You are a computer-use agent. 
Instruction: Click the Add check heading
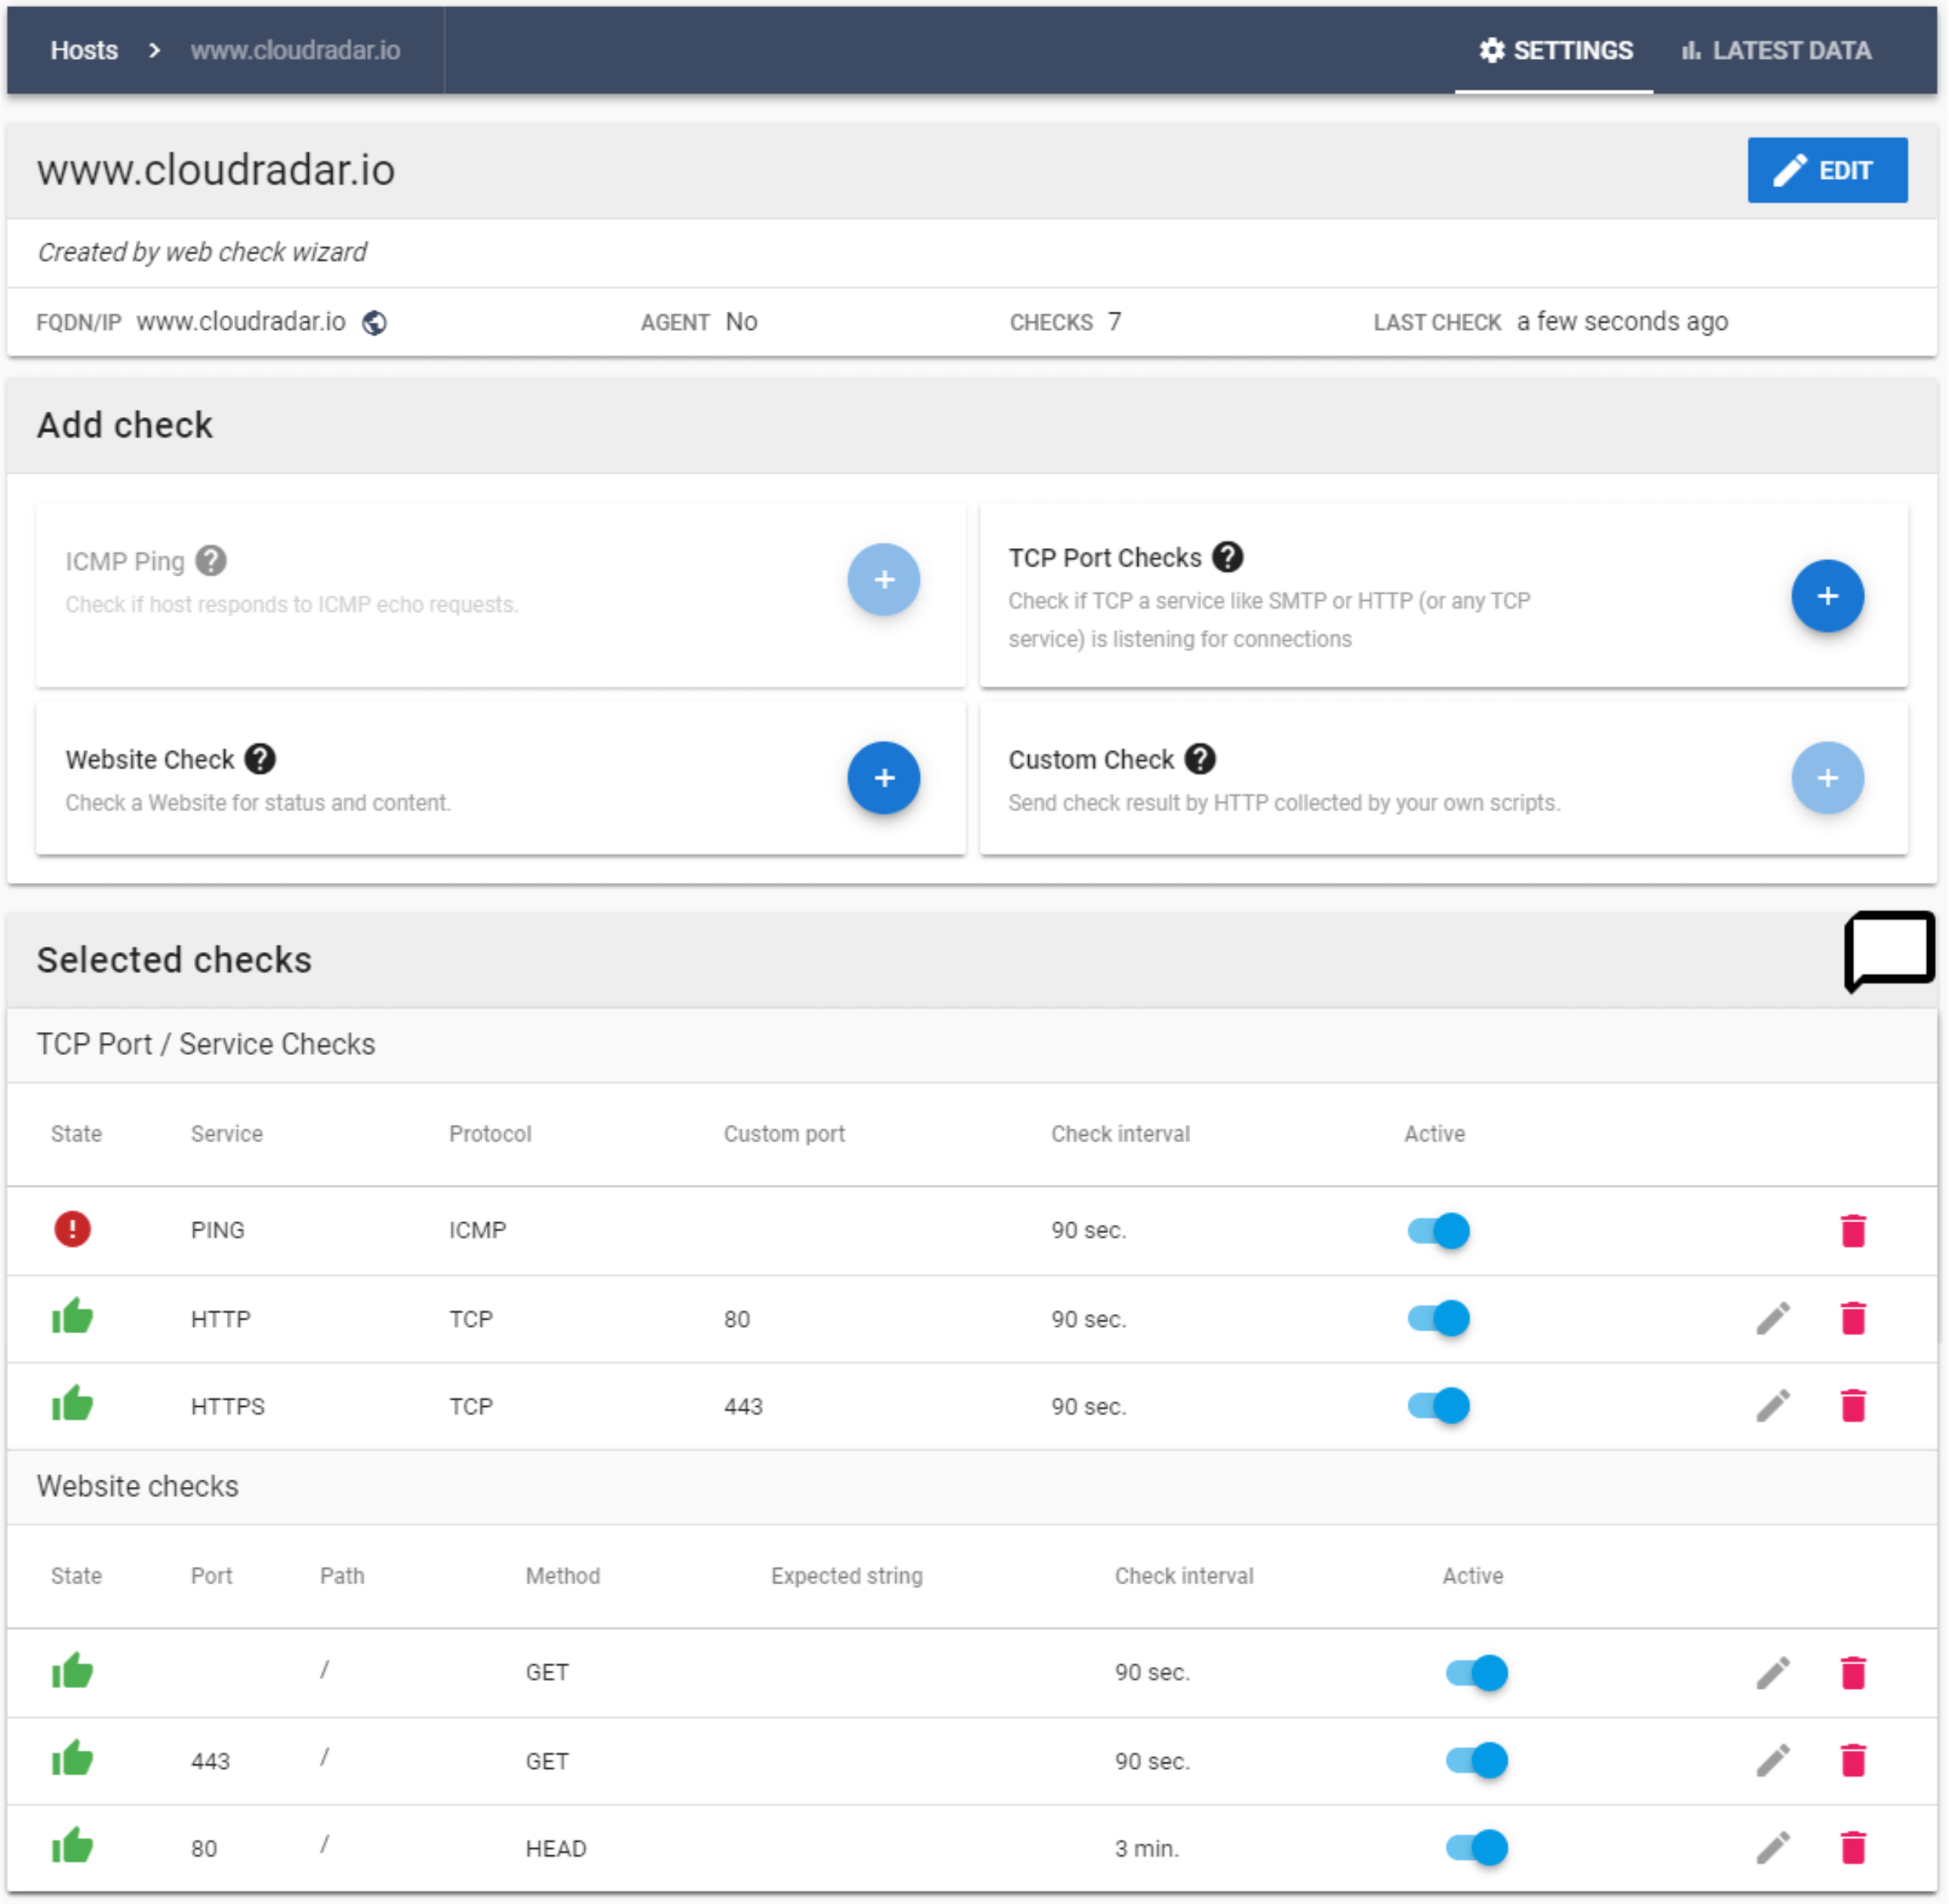(x=125, y=425)
